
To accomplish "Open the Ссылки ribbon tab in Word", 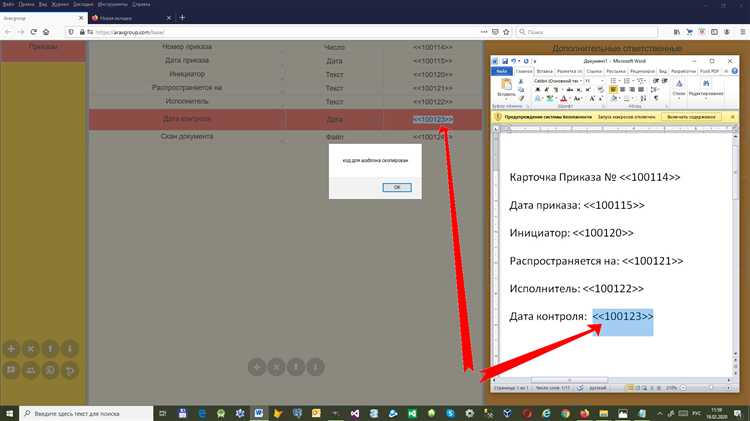I will point(594,71).
